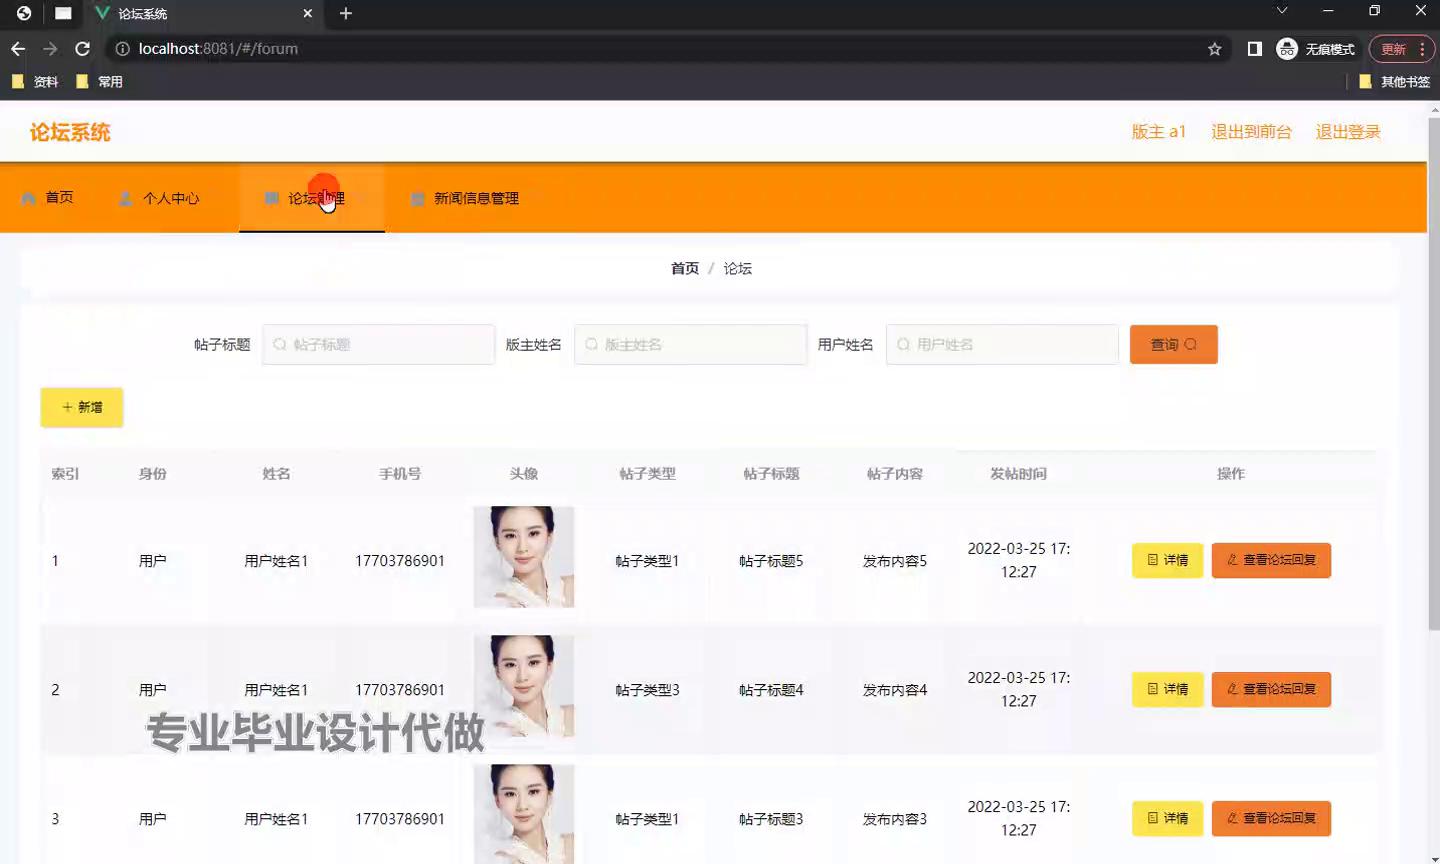Screen dimensions: 1440x864
Task: Open 新闻信息管理 in the navigation bar
Action: (465, 198)
